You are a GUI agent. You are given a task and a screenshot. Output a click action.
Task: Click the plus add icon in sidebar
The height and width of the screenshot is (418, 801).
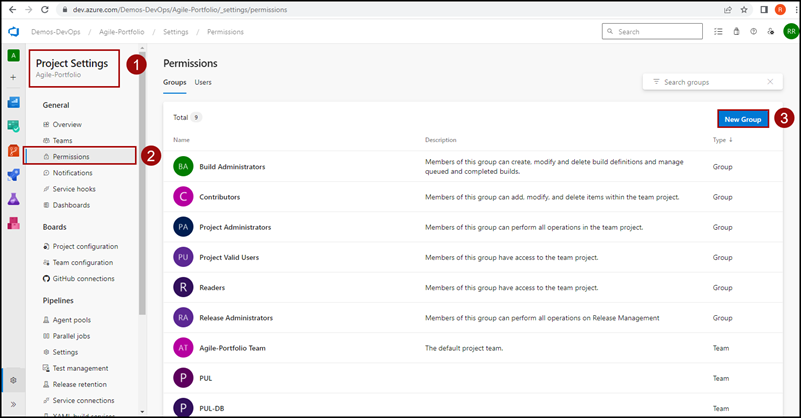point(13,77)
